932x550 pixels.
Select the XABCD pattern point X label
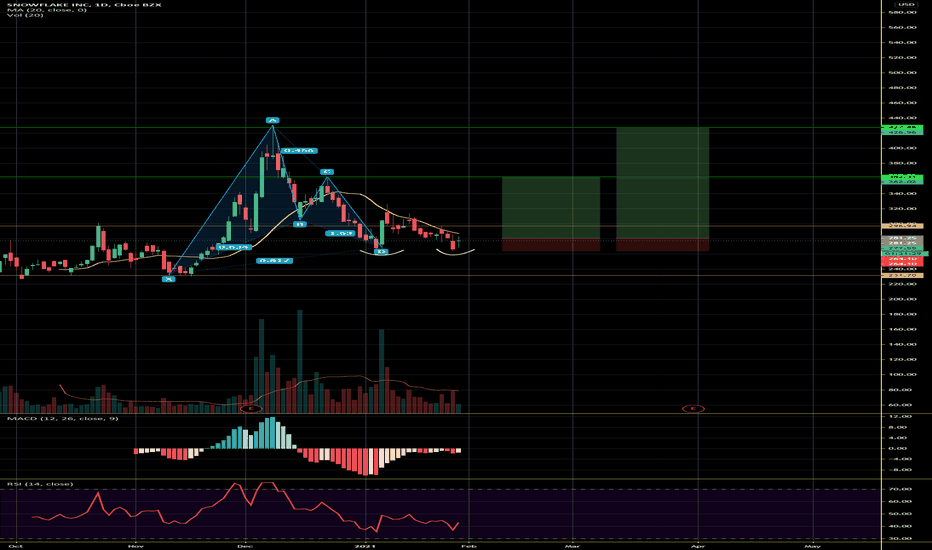pyautogui.click(x=169, y=279)
